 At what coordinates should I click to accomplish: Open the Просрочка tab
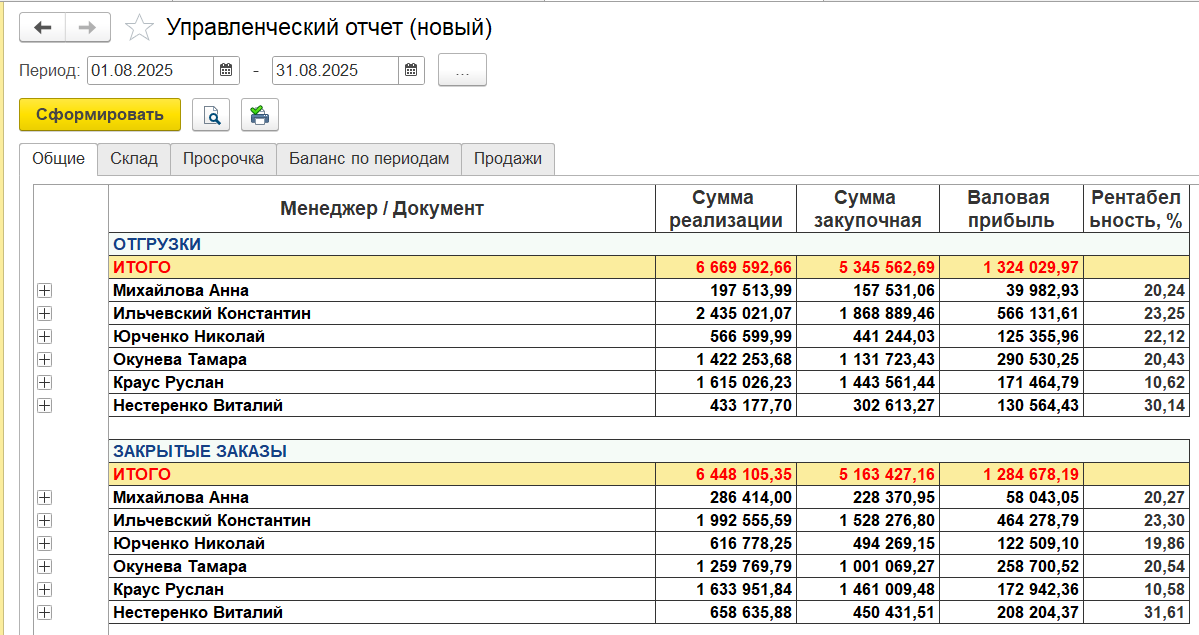223,159
